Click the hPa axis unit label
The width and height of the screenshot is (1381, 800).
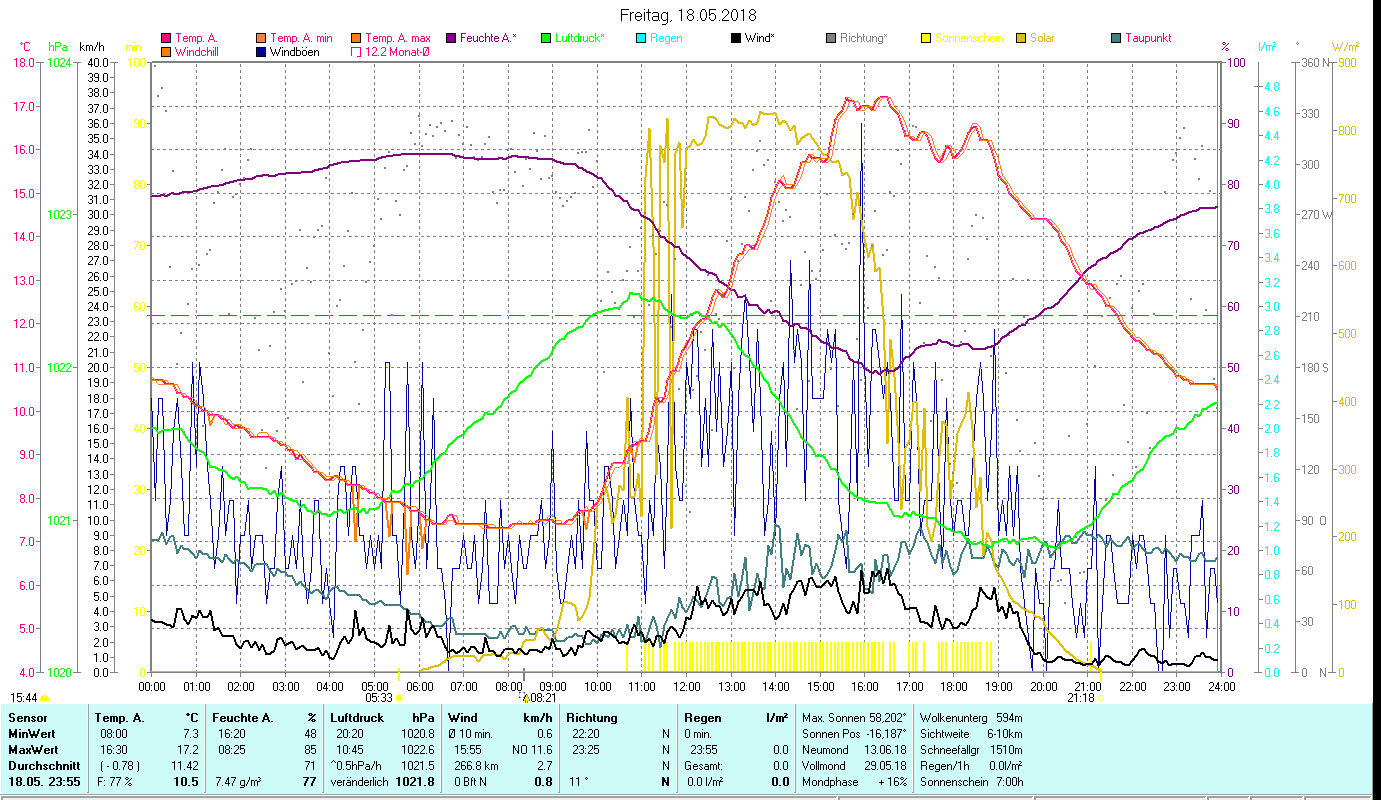58,47
